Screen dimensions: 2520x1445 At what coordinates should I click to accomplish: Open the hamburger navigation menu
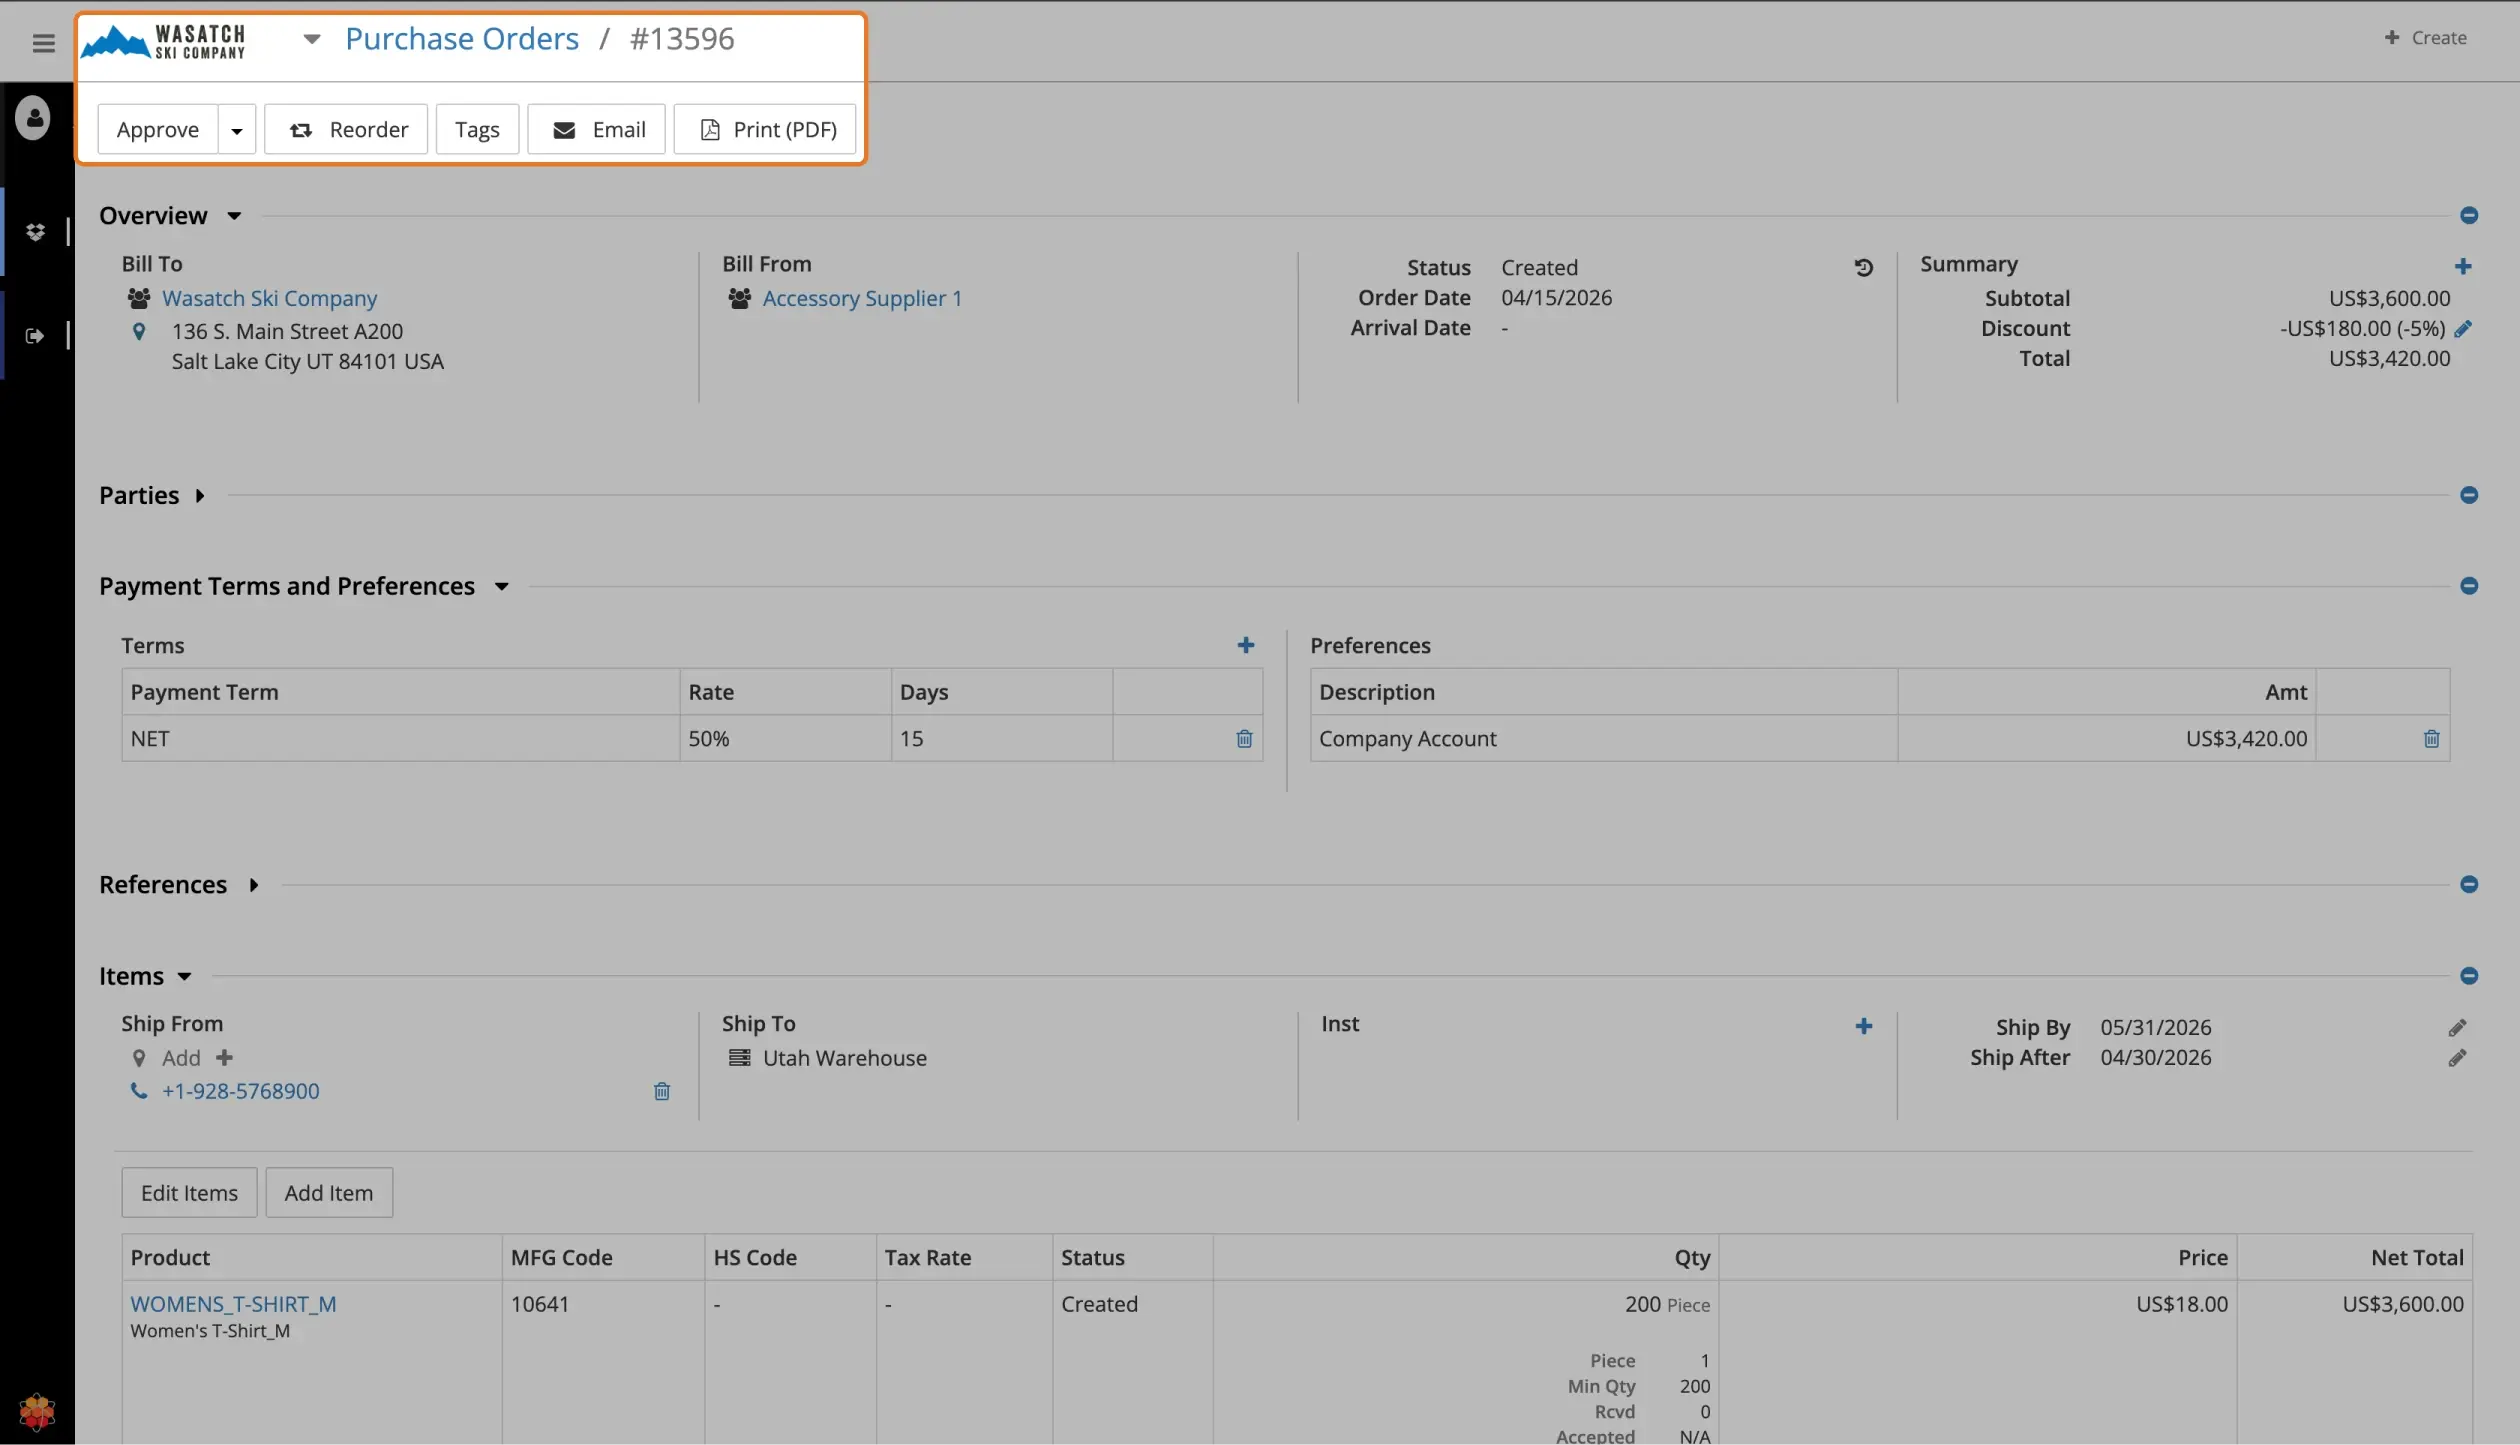[43, 42]
